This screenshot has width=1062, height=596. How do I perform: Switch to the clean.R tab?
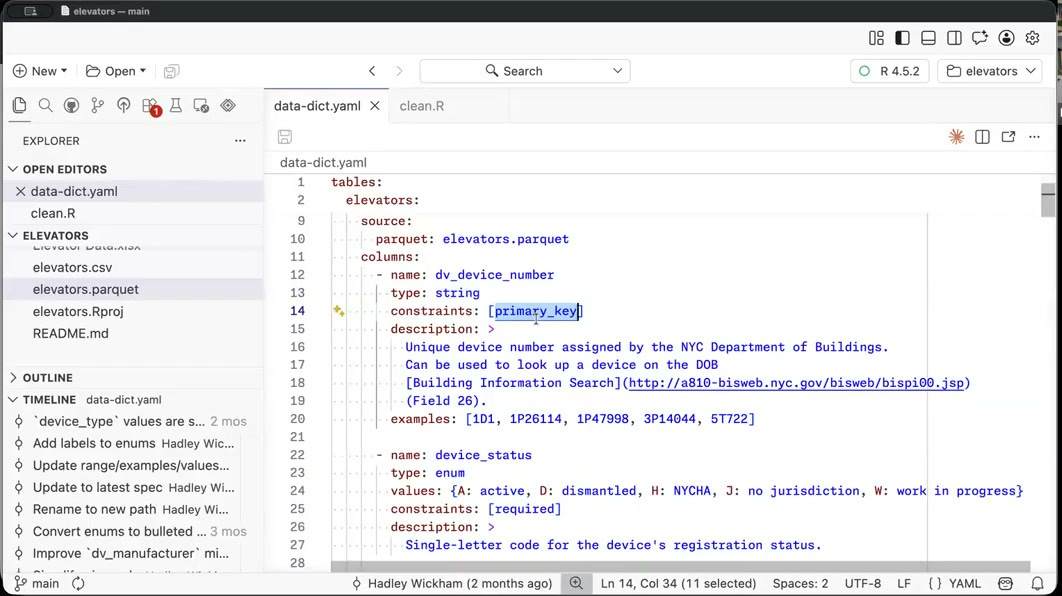coord(422,106)
